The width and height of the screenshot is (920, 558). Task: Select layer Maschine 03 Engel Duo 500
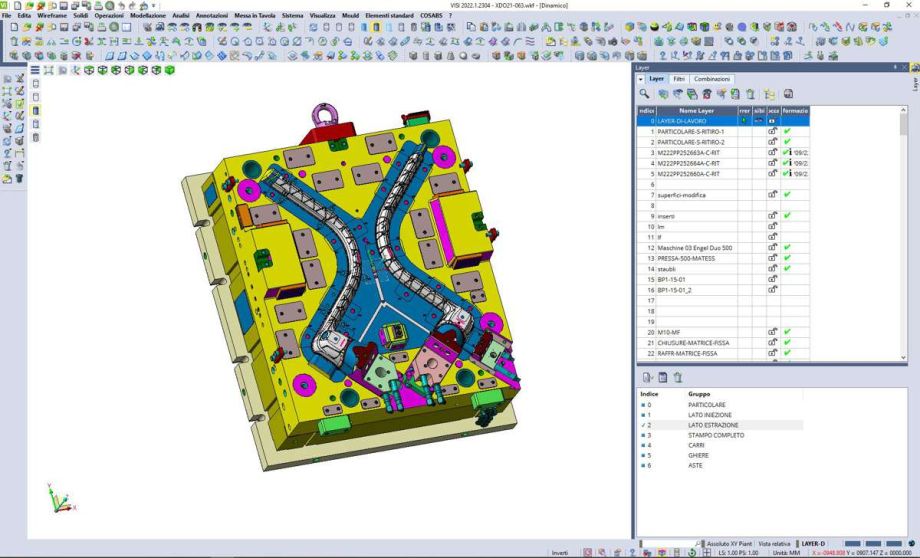pyautogui.click(x=695, y=248)
